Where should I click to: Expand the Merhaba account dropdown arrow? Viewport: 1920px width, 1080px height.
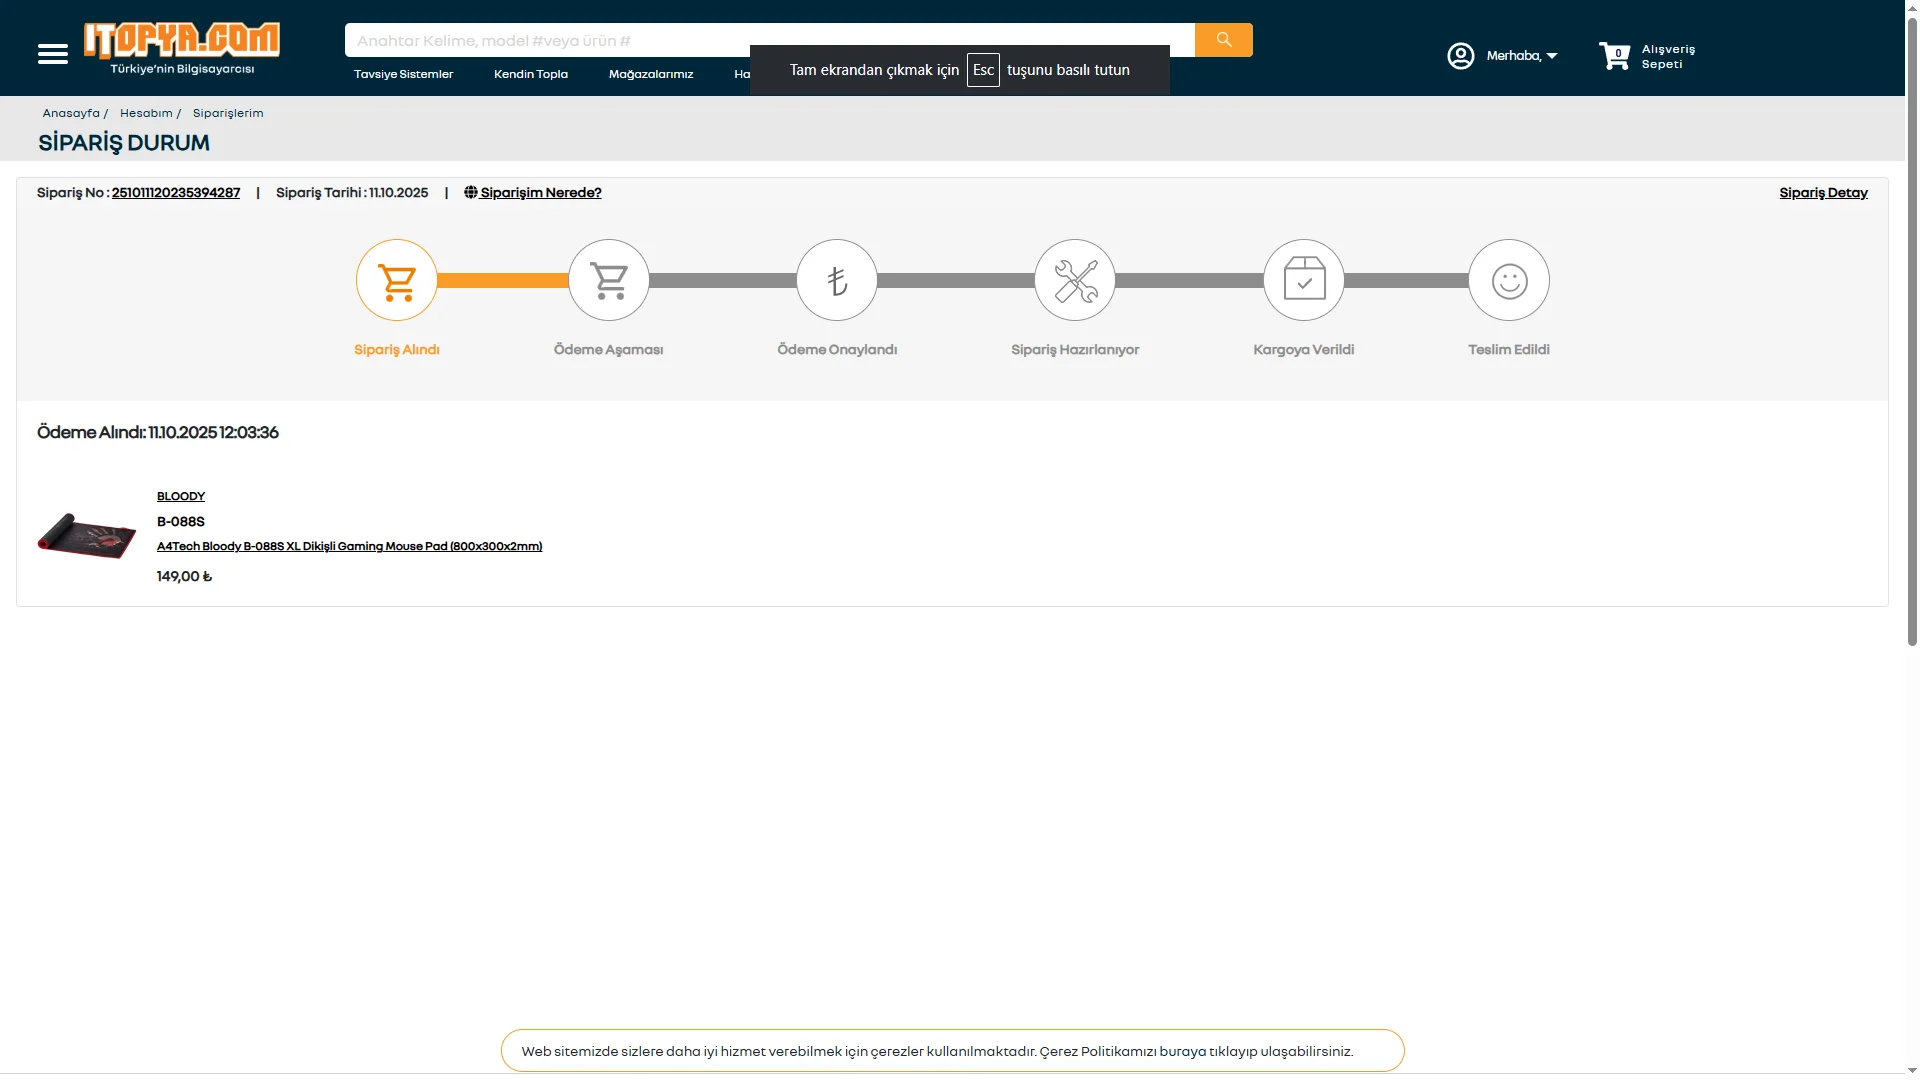tap(1552, 56)
